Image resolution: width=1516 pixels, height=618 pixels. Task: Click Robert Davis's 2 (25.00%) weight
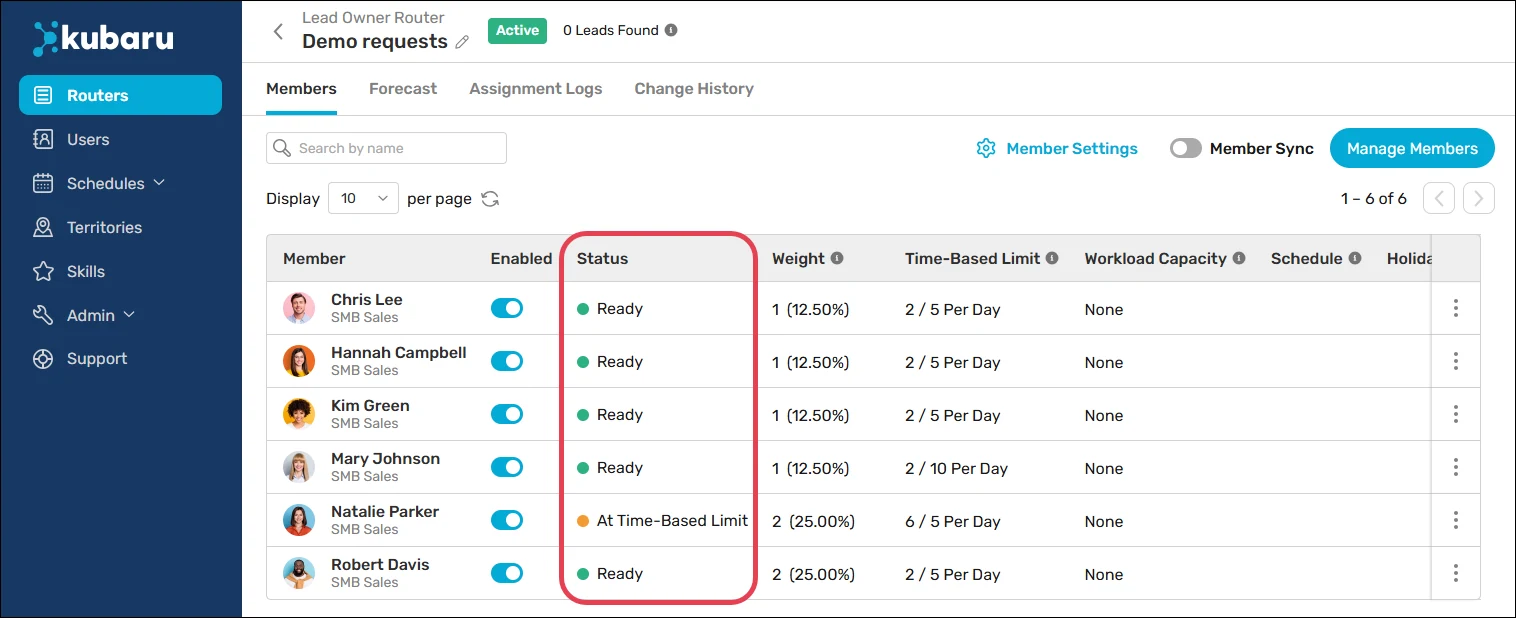click(x=813, y=574)
